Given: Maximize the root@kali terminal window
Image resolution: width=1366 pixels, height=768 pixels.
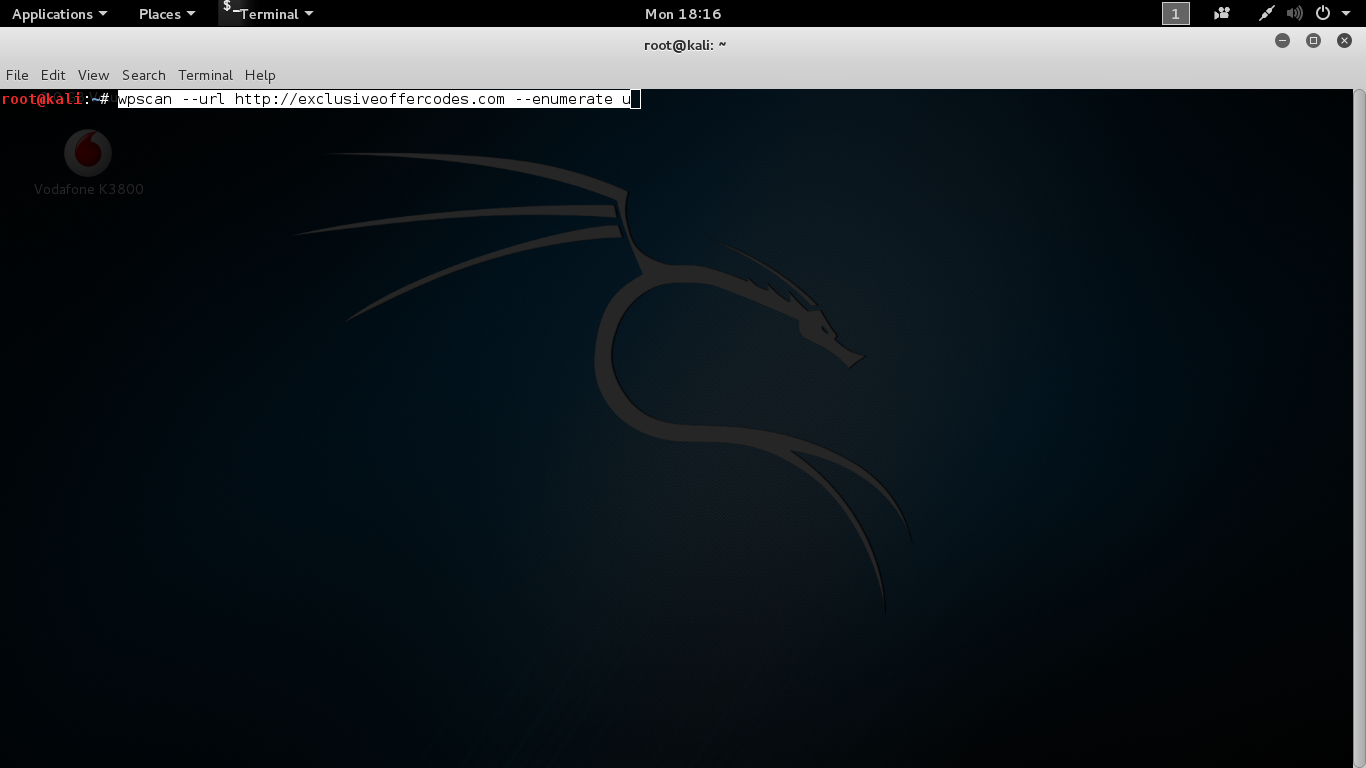Looking at the screenshot, I should (x=1314, y=41).
